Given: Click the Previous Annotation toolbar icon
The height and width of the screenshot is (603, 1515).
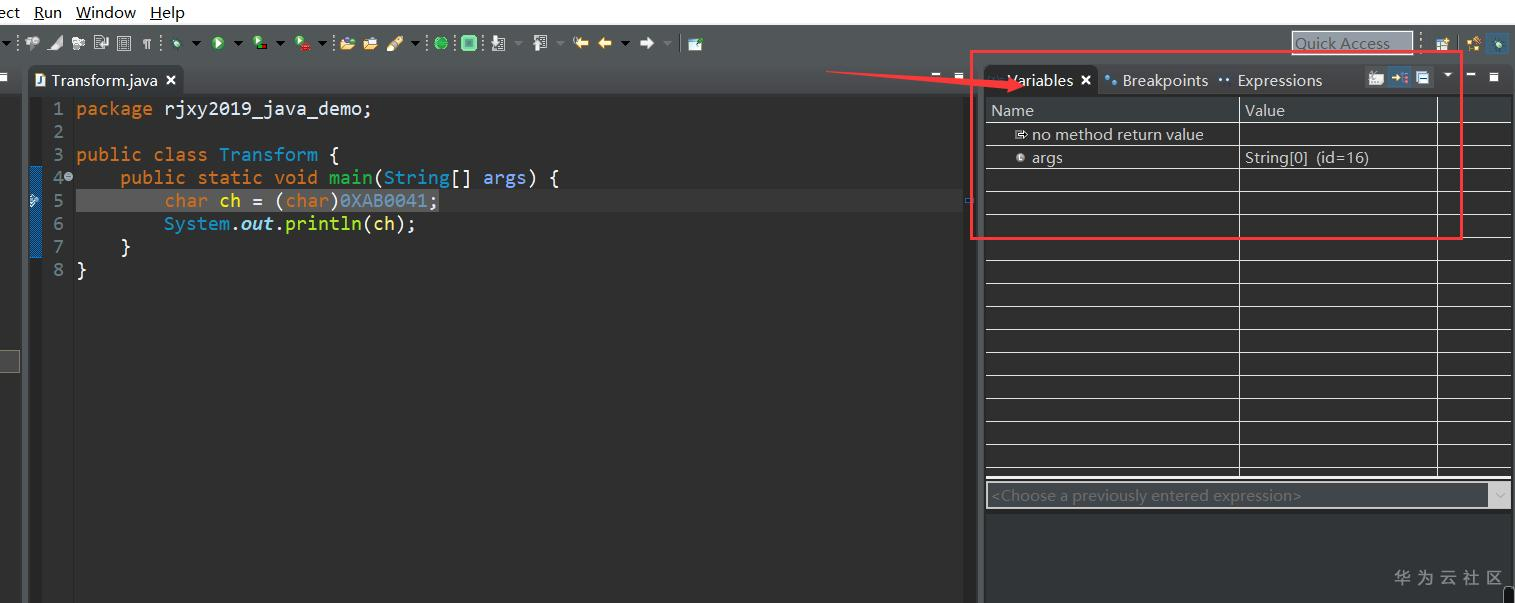Looking at the screenshot, I should [x=538, y=43].
